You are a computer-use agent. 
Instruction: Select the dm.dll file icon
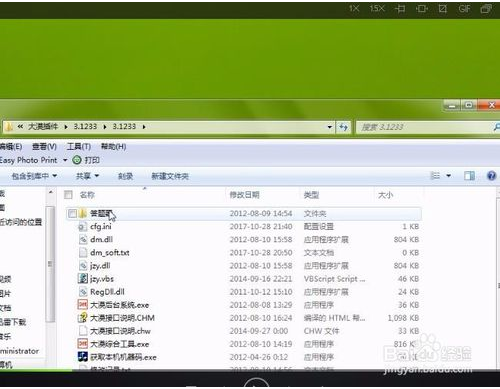point(83,240)
